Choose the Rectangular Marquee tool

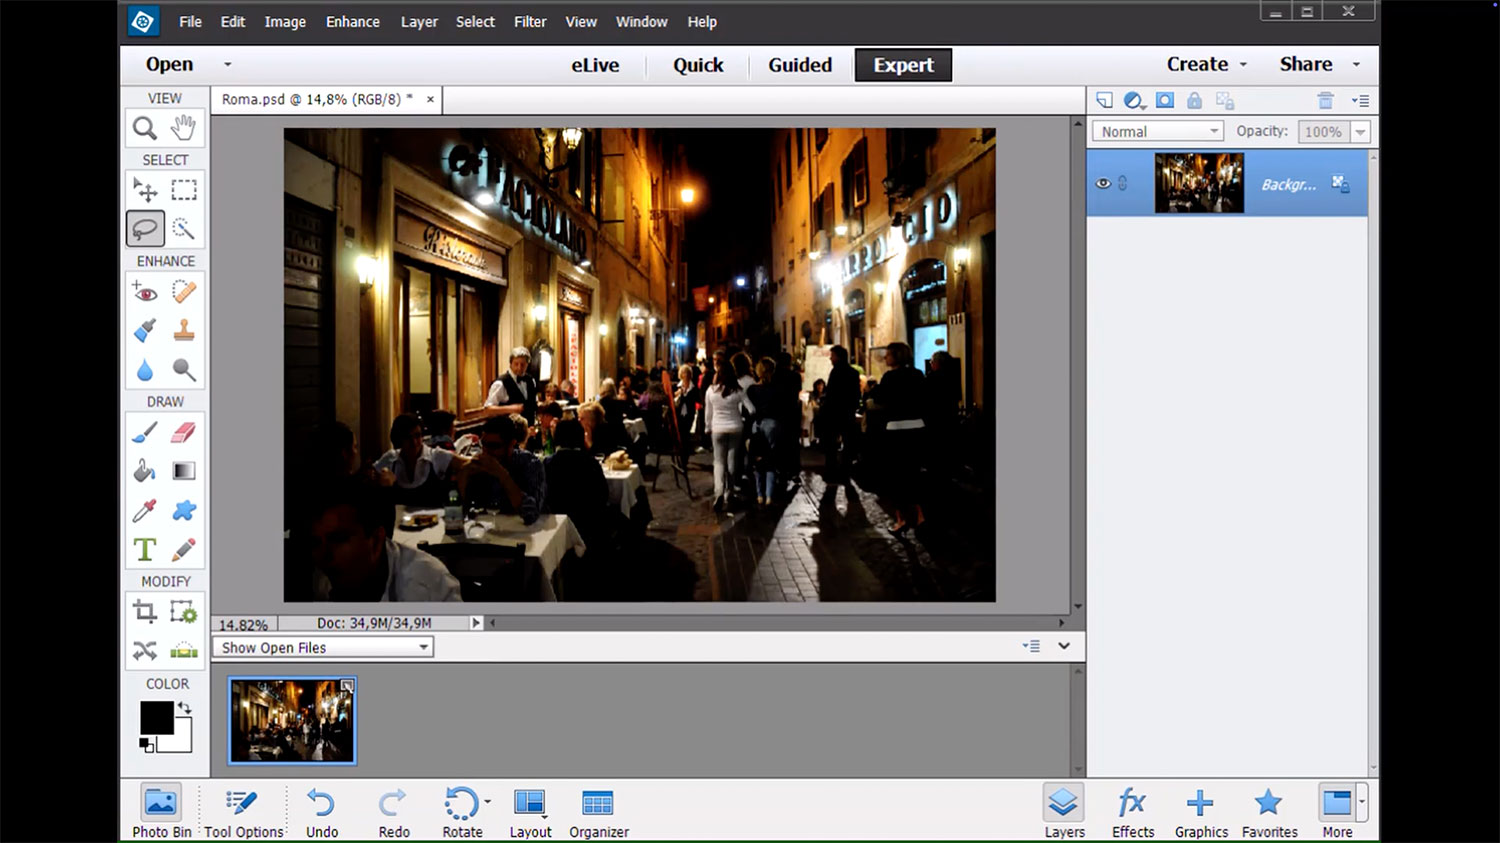click(x=184, y=190)
